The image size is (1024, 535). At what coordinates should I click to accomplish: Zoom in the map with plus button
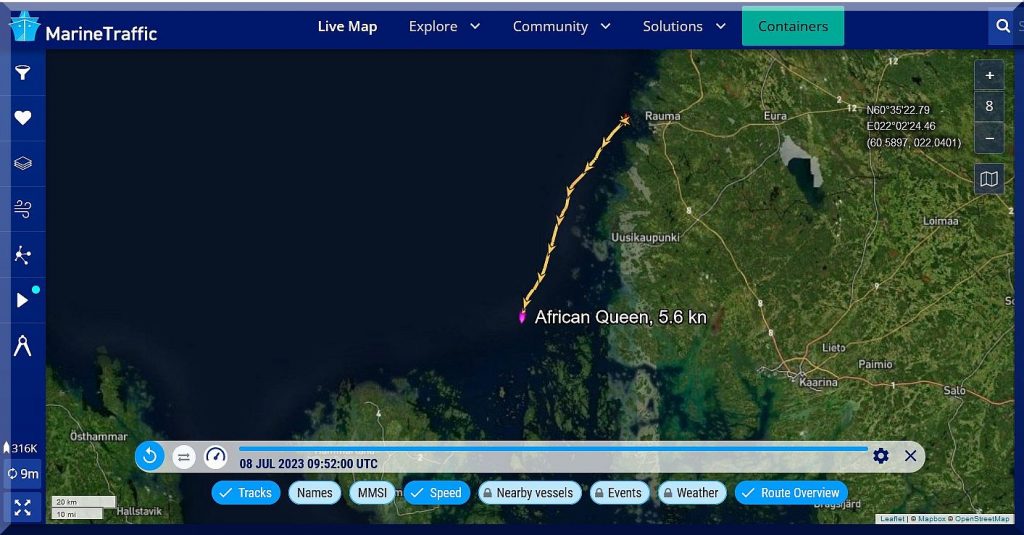tap(989, 76)
